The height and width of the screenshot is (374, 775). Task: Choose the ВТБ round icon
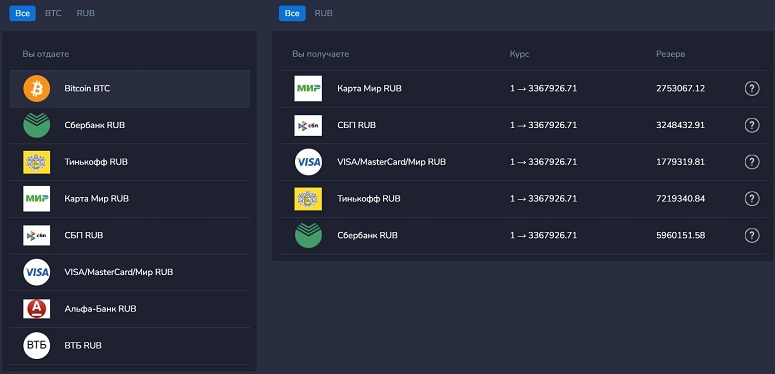tap(37, 345)
